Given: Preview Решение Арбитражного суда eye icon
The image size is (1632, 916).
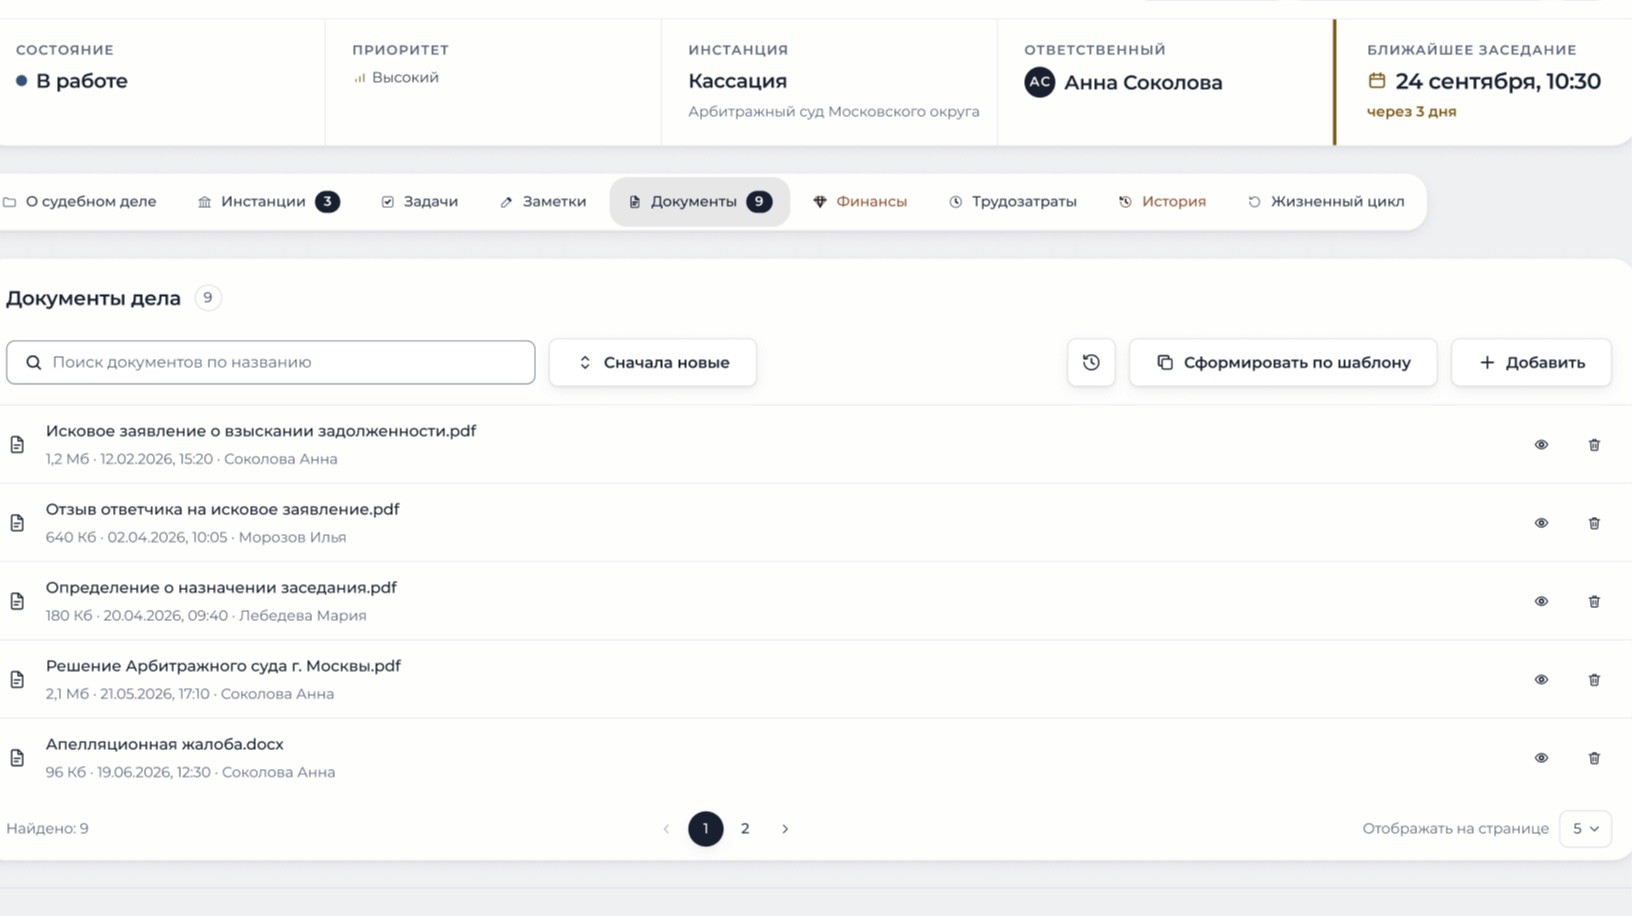Looking at the screenshot, I should [1541, 680].
